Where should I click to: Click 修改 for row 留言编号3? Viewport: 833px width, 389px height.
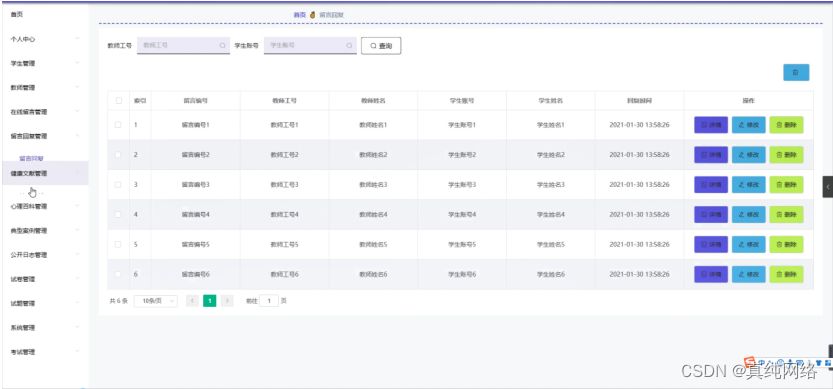point(749,184)
